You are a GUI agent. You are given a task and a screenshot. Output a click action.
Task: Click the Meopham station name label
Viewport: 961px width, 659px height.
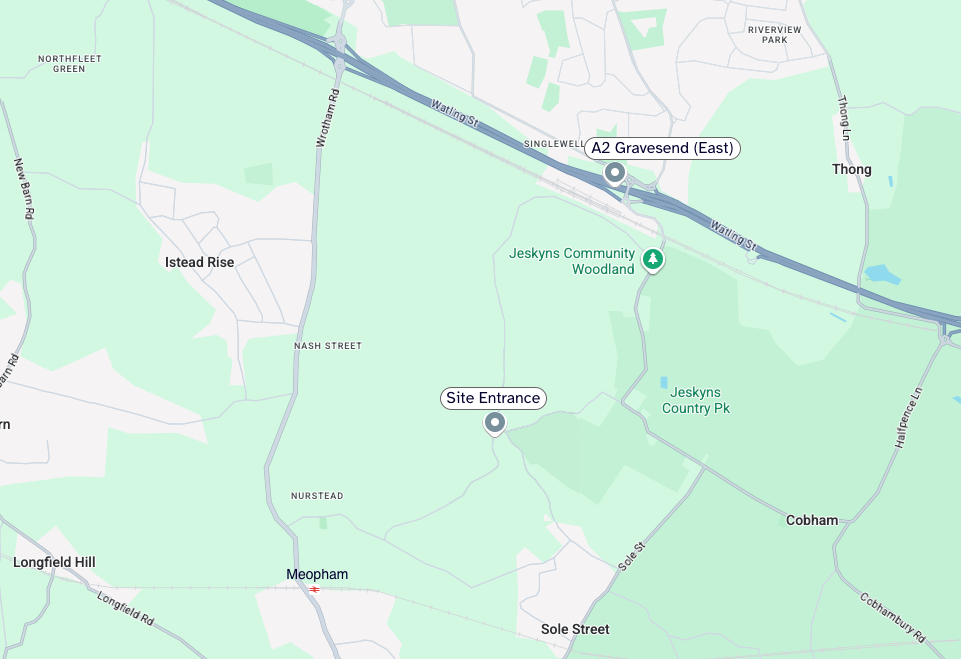click(x=317, y=574)
